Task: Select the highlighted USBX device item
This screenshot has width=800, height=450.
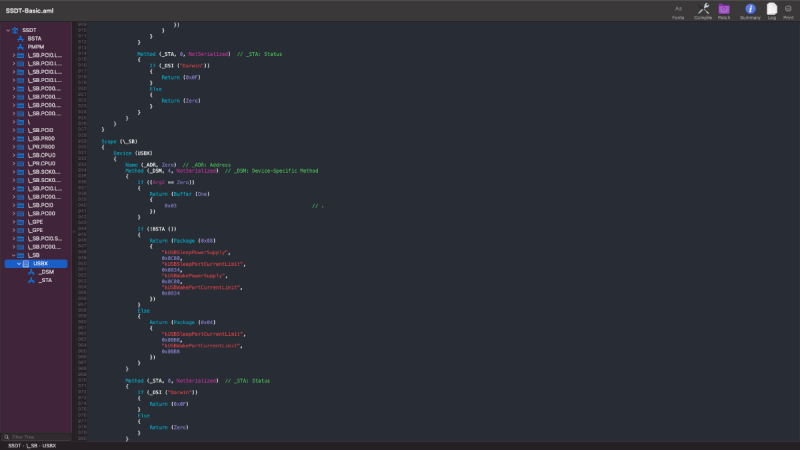Action: coord(41,264)
